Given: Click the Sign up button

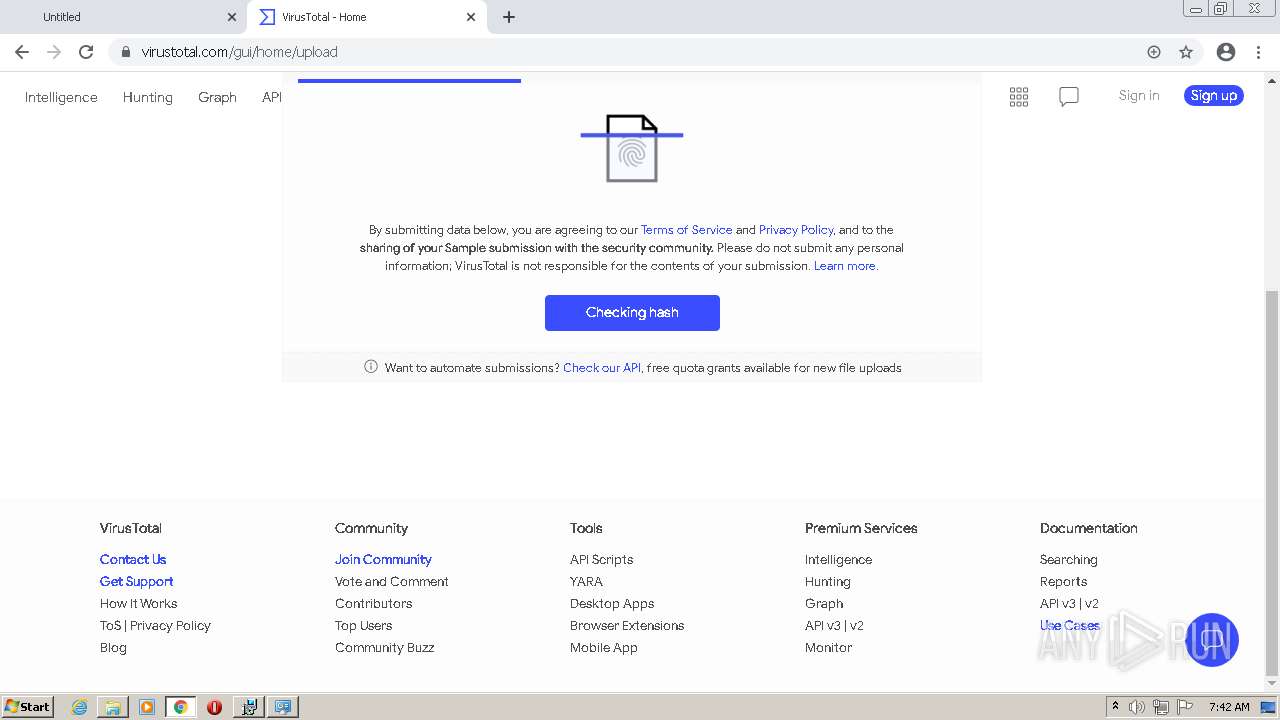Looking at the screenshot, I should coord(1214,96).
